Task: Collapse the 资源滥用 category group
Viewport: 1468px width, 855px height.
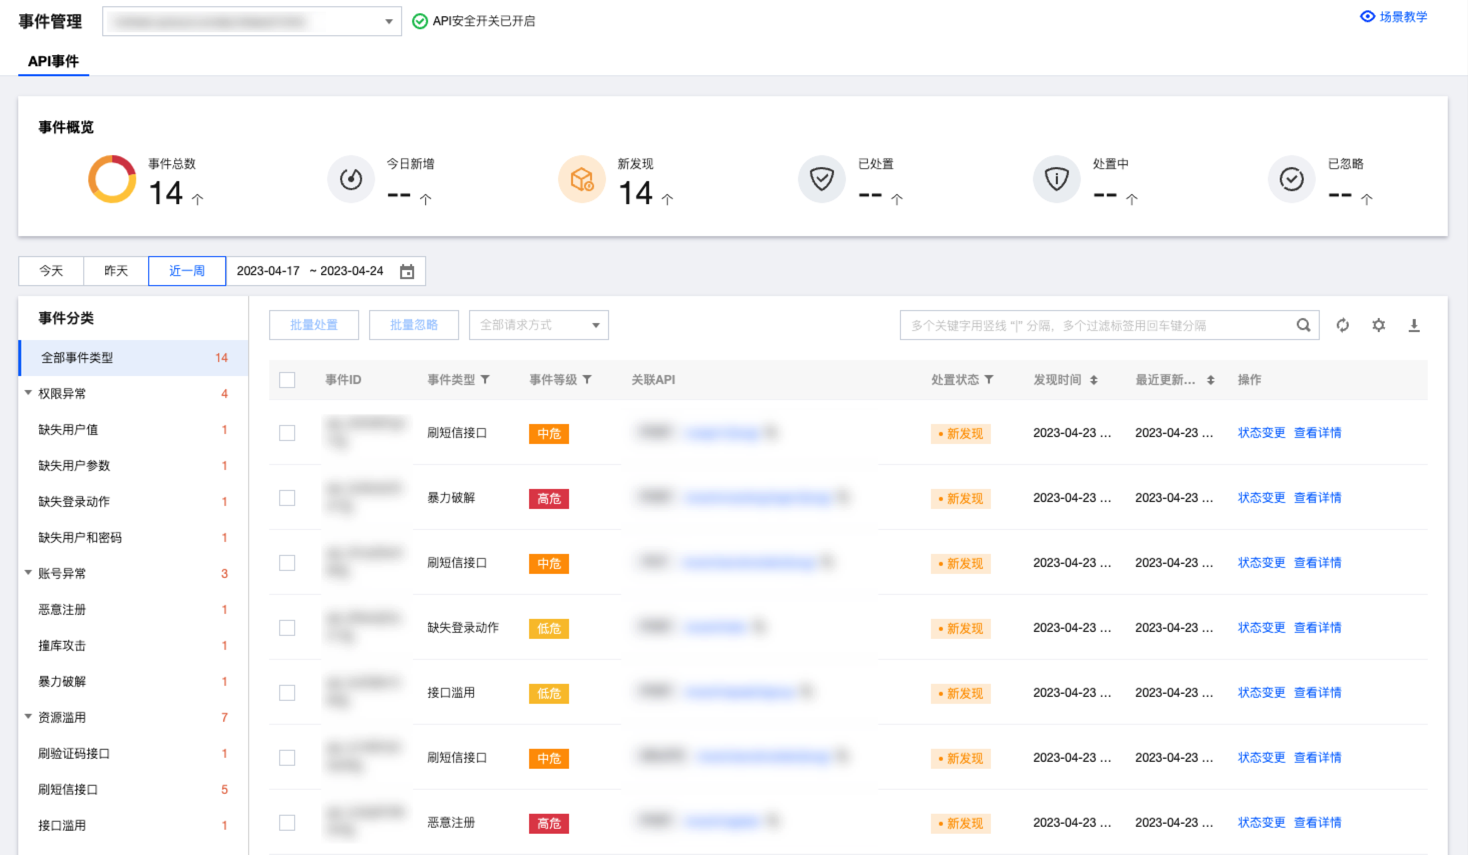Action: click(x=28, y=717)
